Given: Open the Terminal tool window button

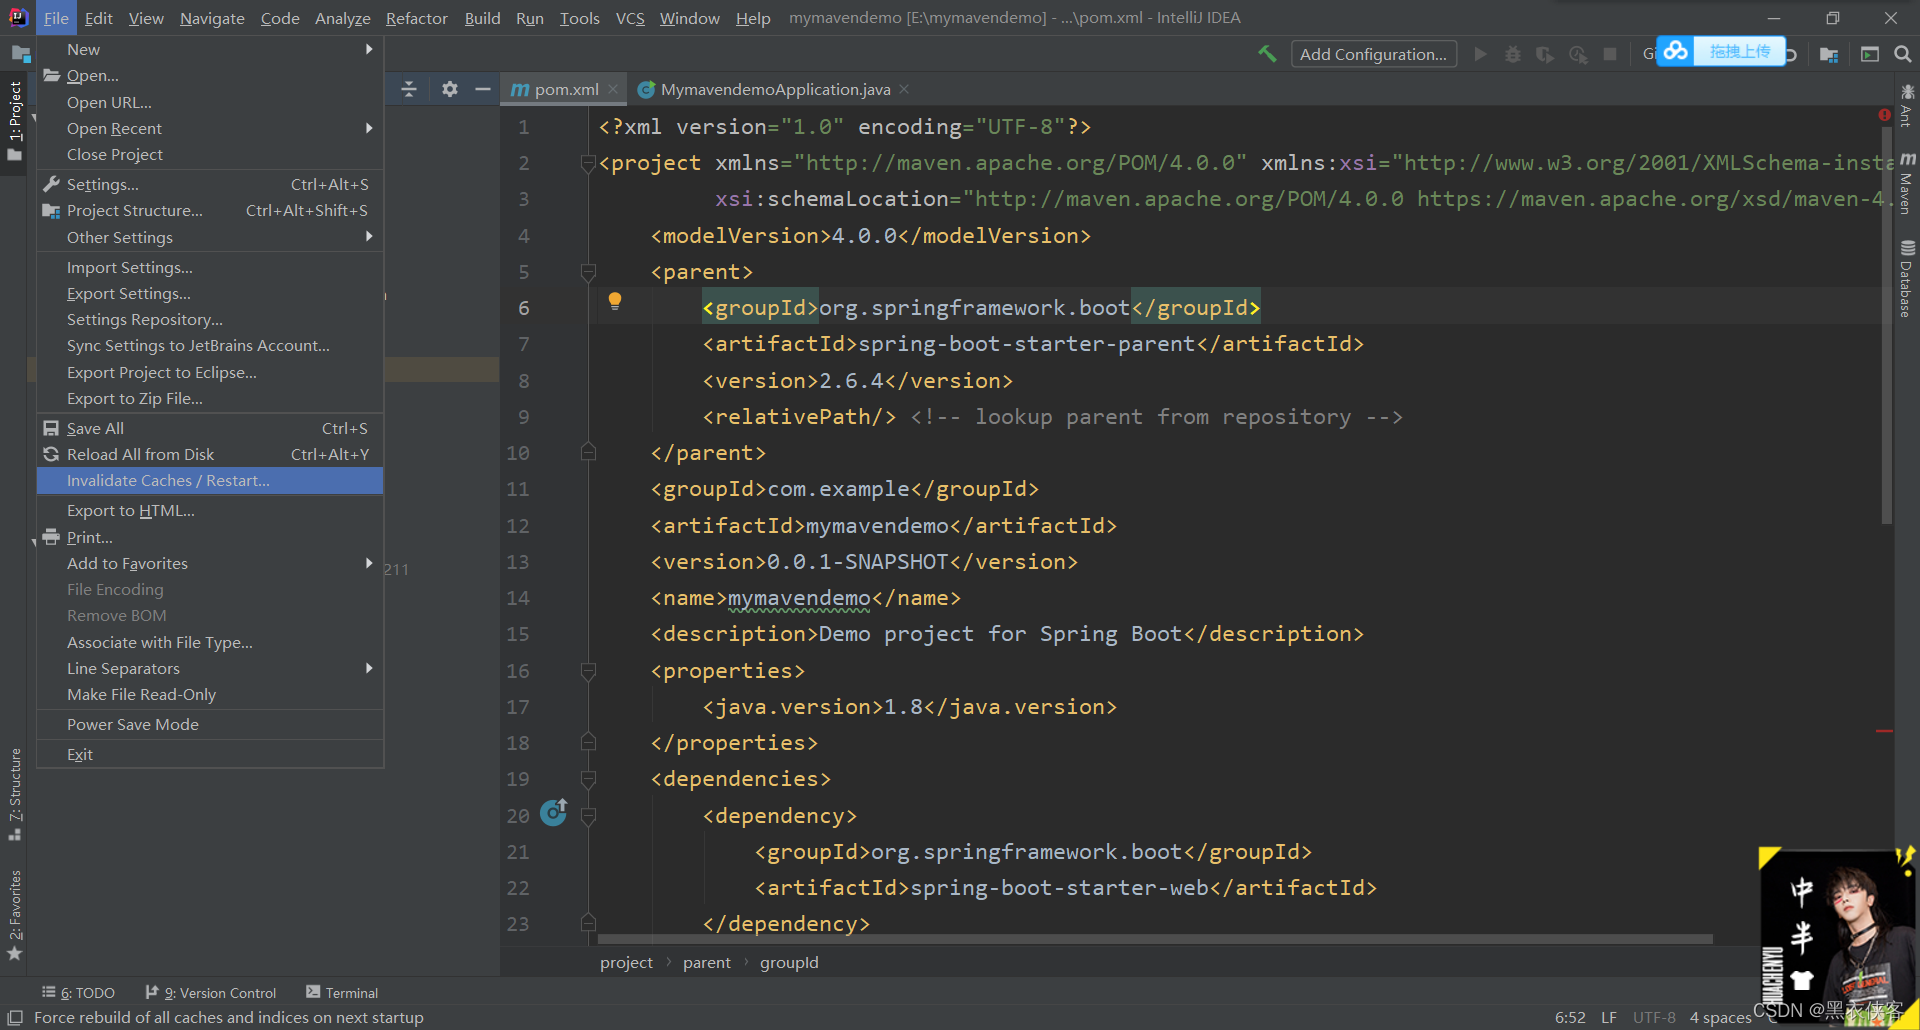Looking at the screenshot, I should click(x=342, y=992).
